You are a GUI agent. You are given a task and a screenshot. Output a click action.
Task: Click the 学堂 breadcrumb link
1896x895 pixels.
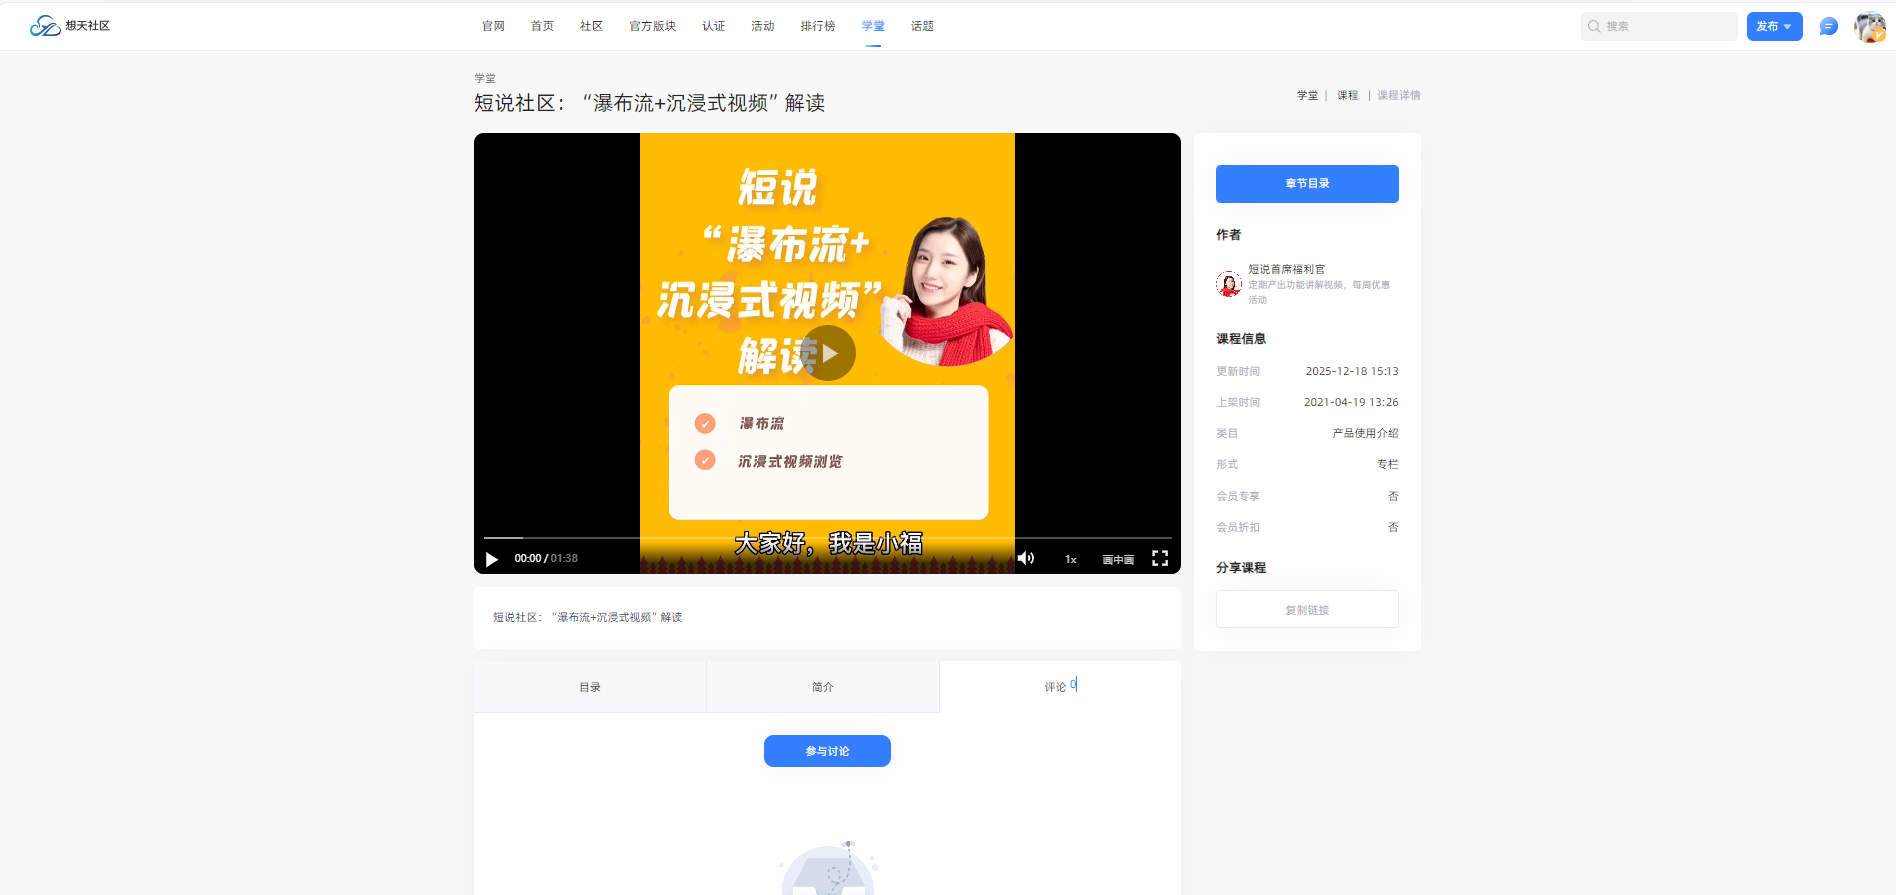point(1307,95)
